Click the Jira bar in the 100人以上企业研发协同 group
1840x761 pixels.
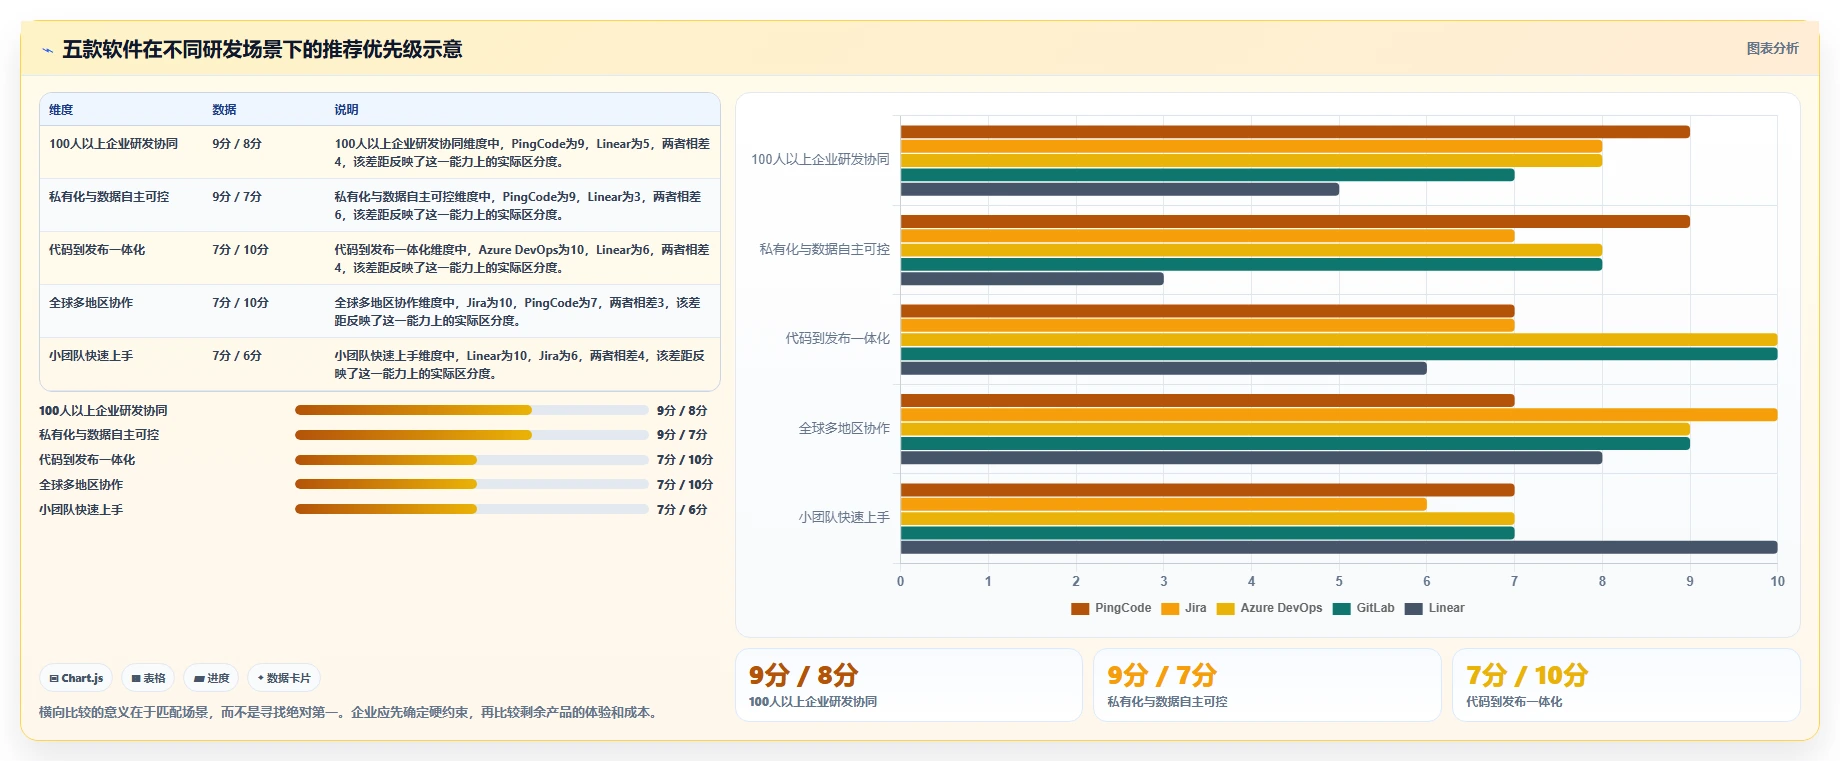[1251, 146]
